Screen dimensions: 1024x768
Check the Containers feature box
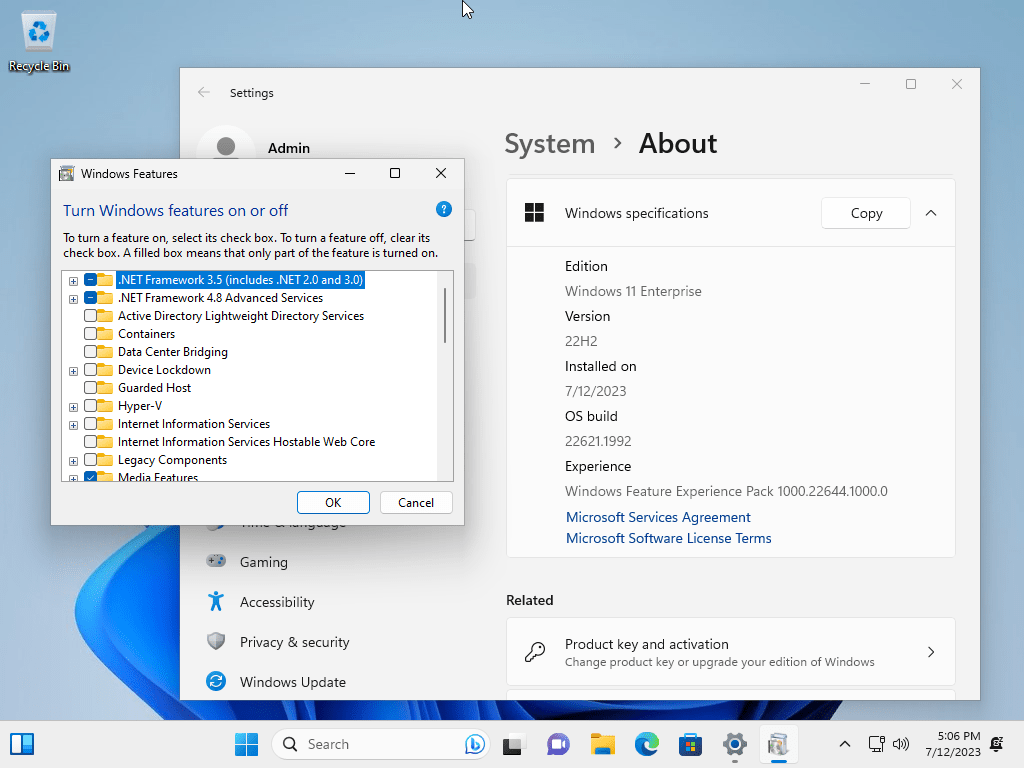(x=90, y=334)
